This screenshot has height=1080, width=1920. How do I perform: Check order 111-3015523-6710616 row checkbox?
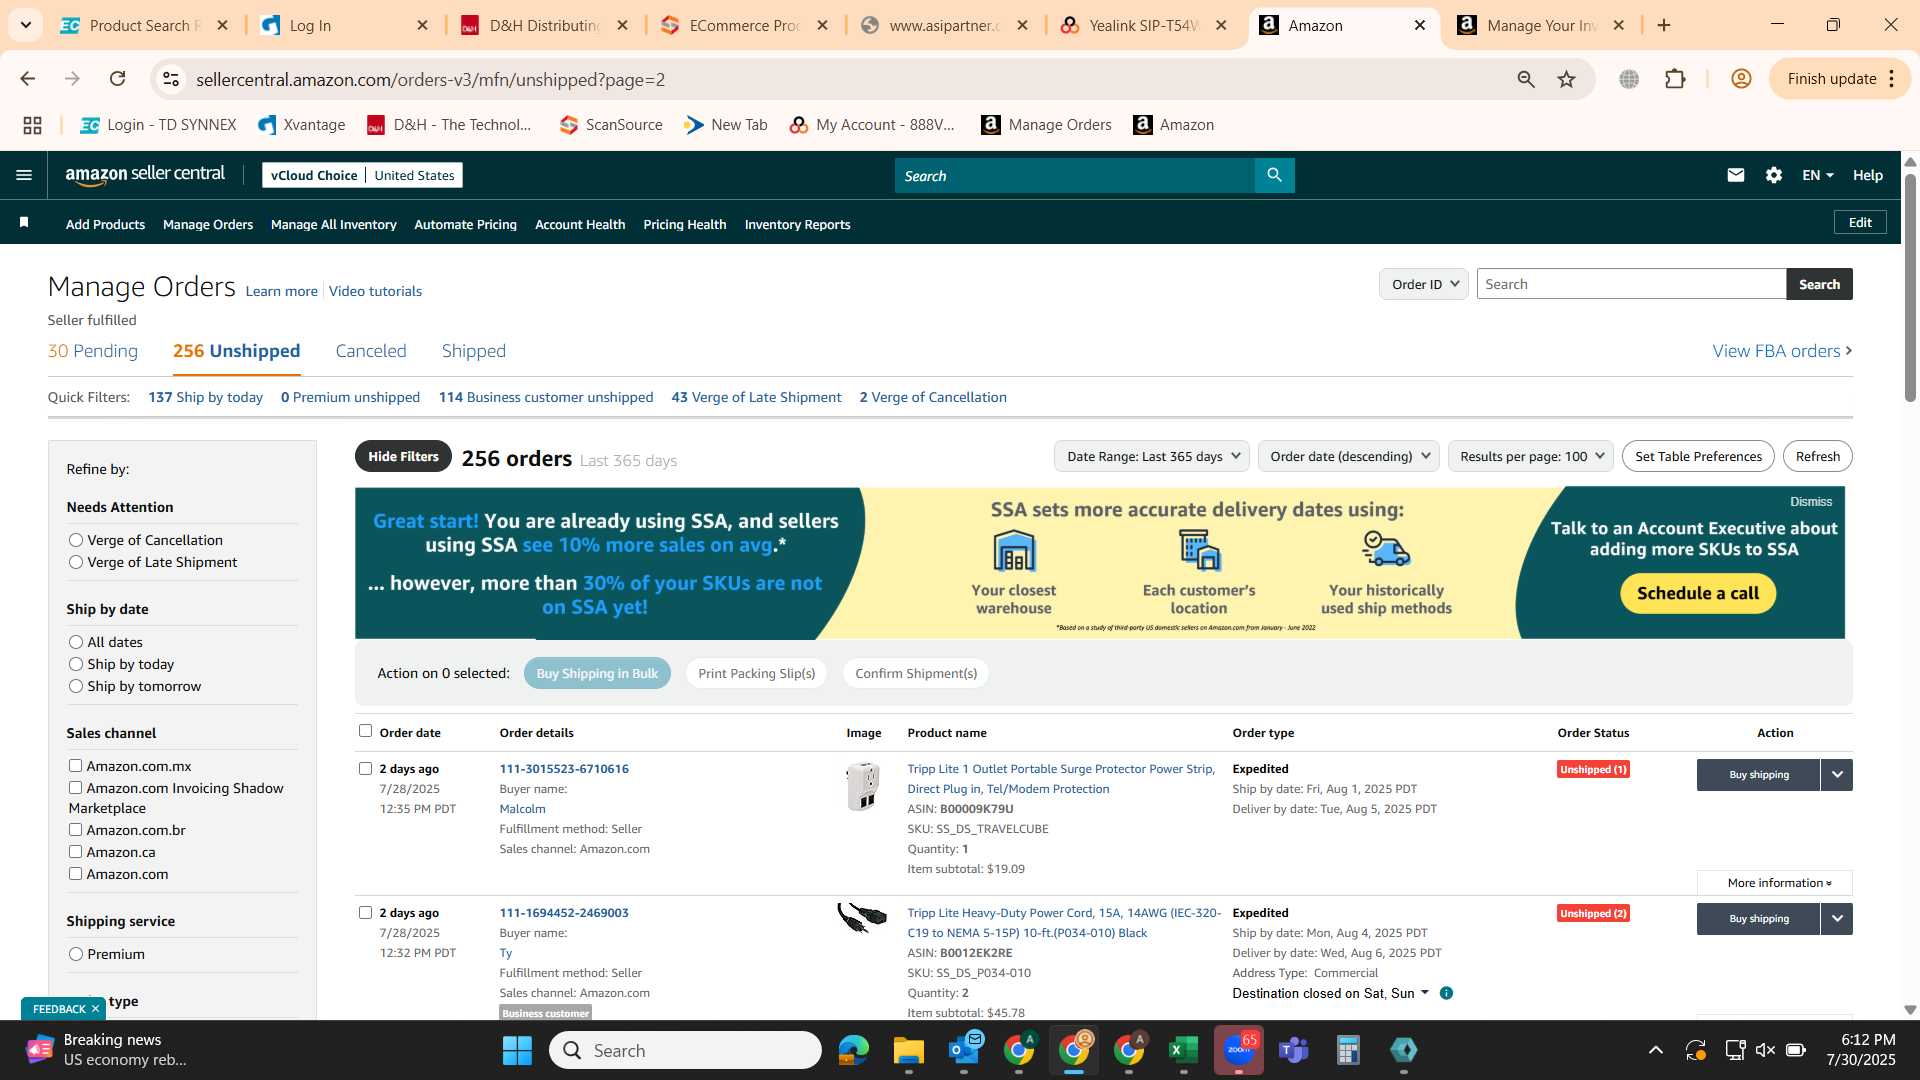[x=365, y=769]
